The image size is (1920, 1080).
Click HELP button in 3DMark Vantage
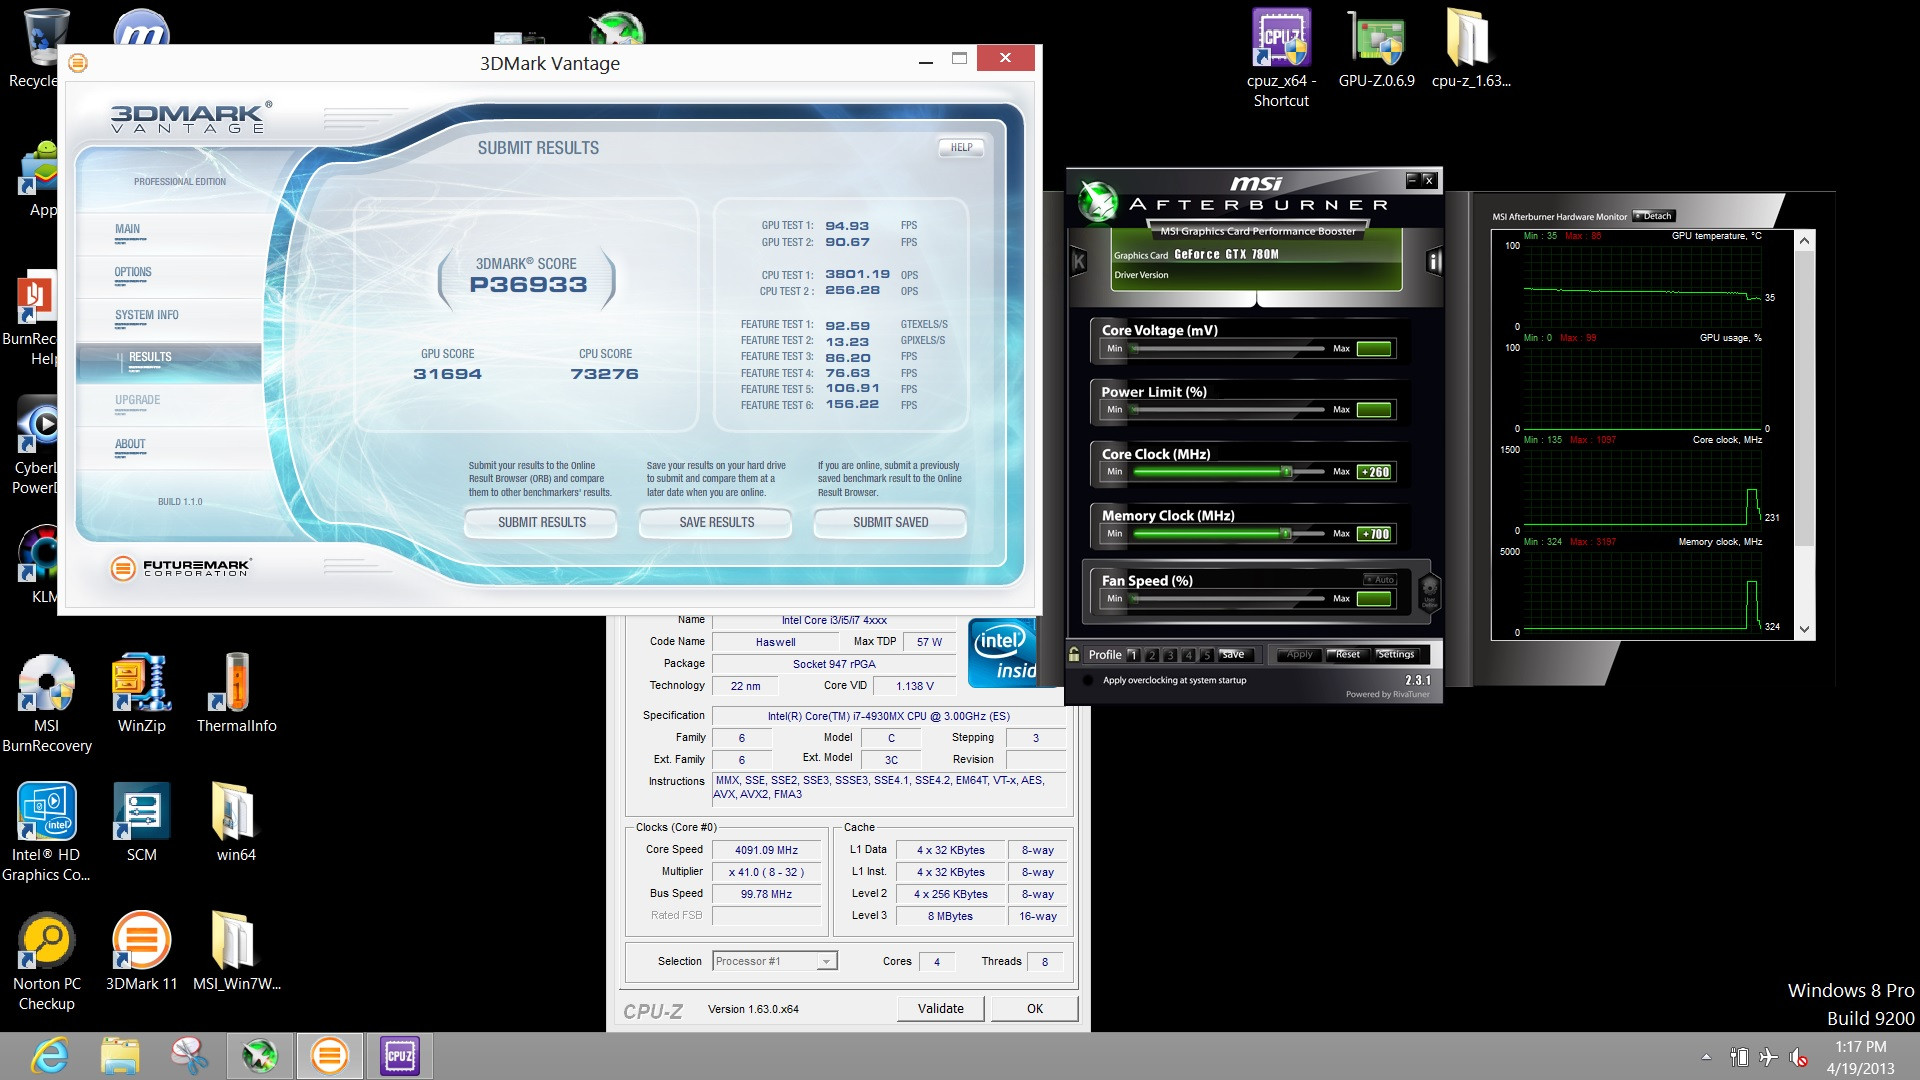(961, 147)
